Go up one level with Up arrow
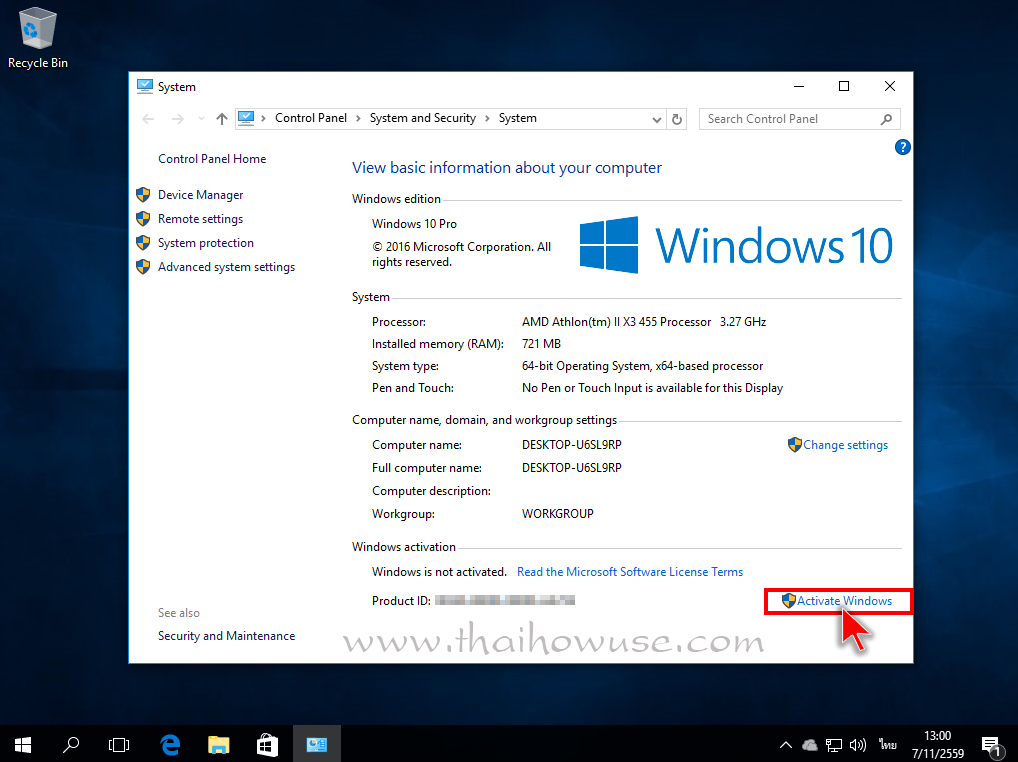 (222, 119)
